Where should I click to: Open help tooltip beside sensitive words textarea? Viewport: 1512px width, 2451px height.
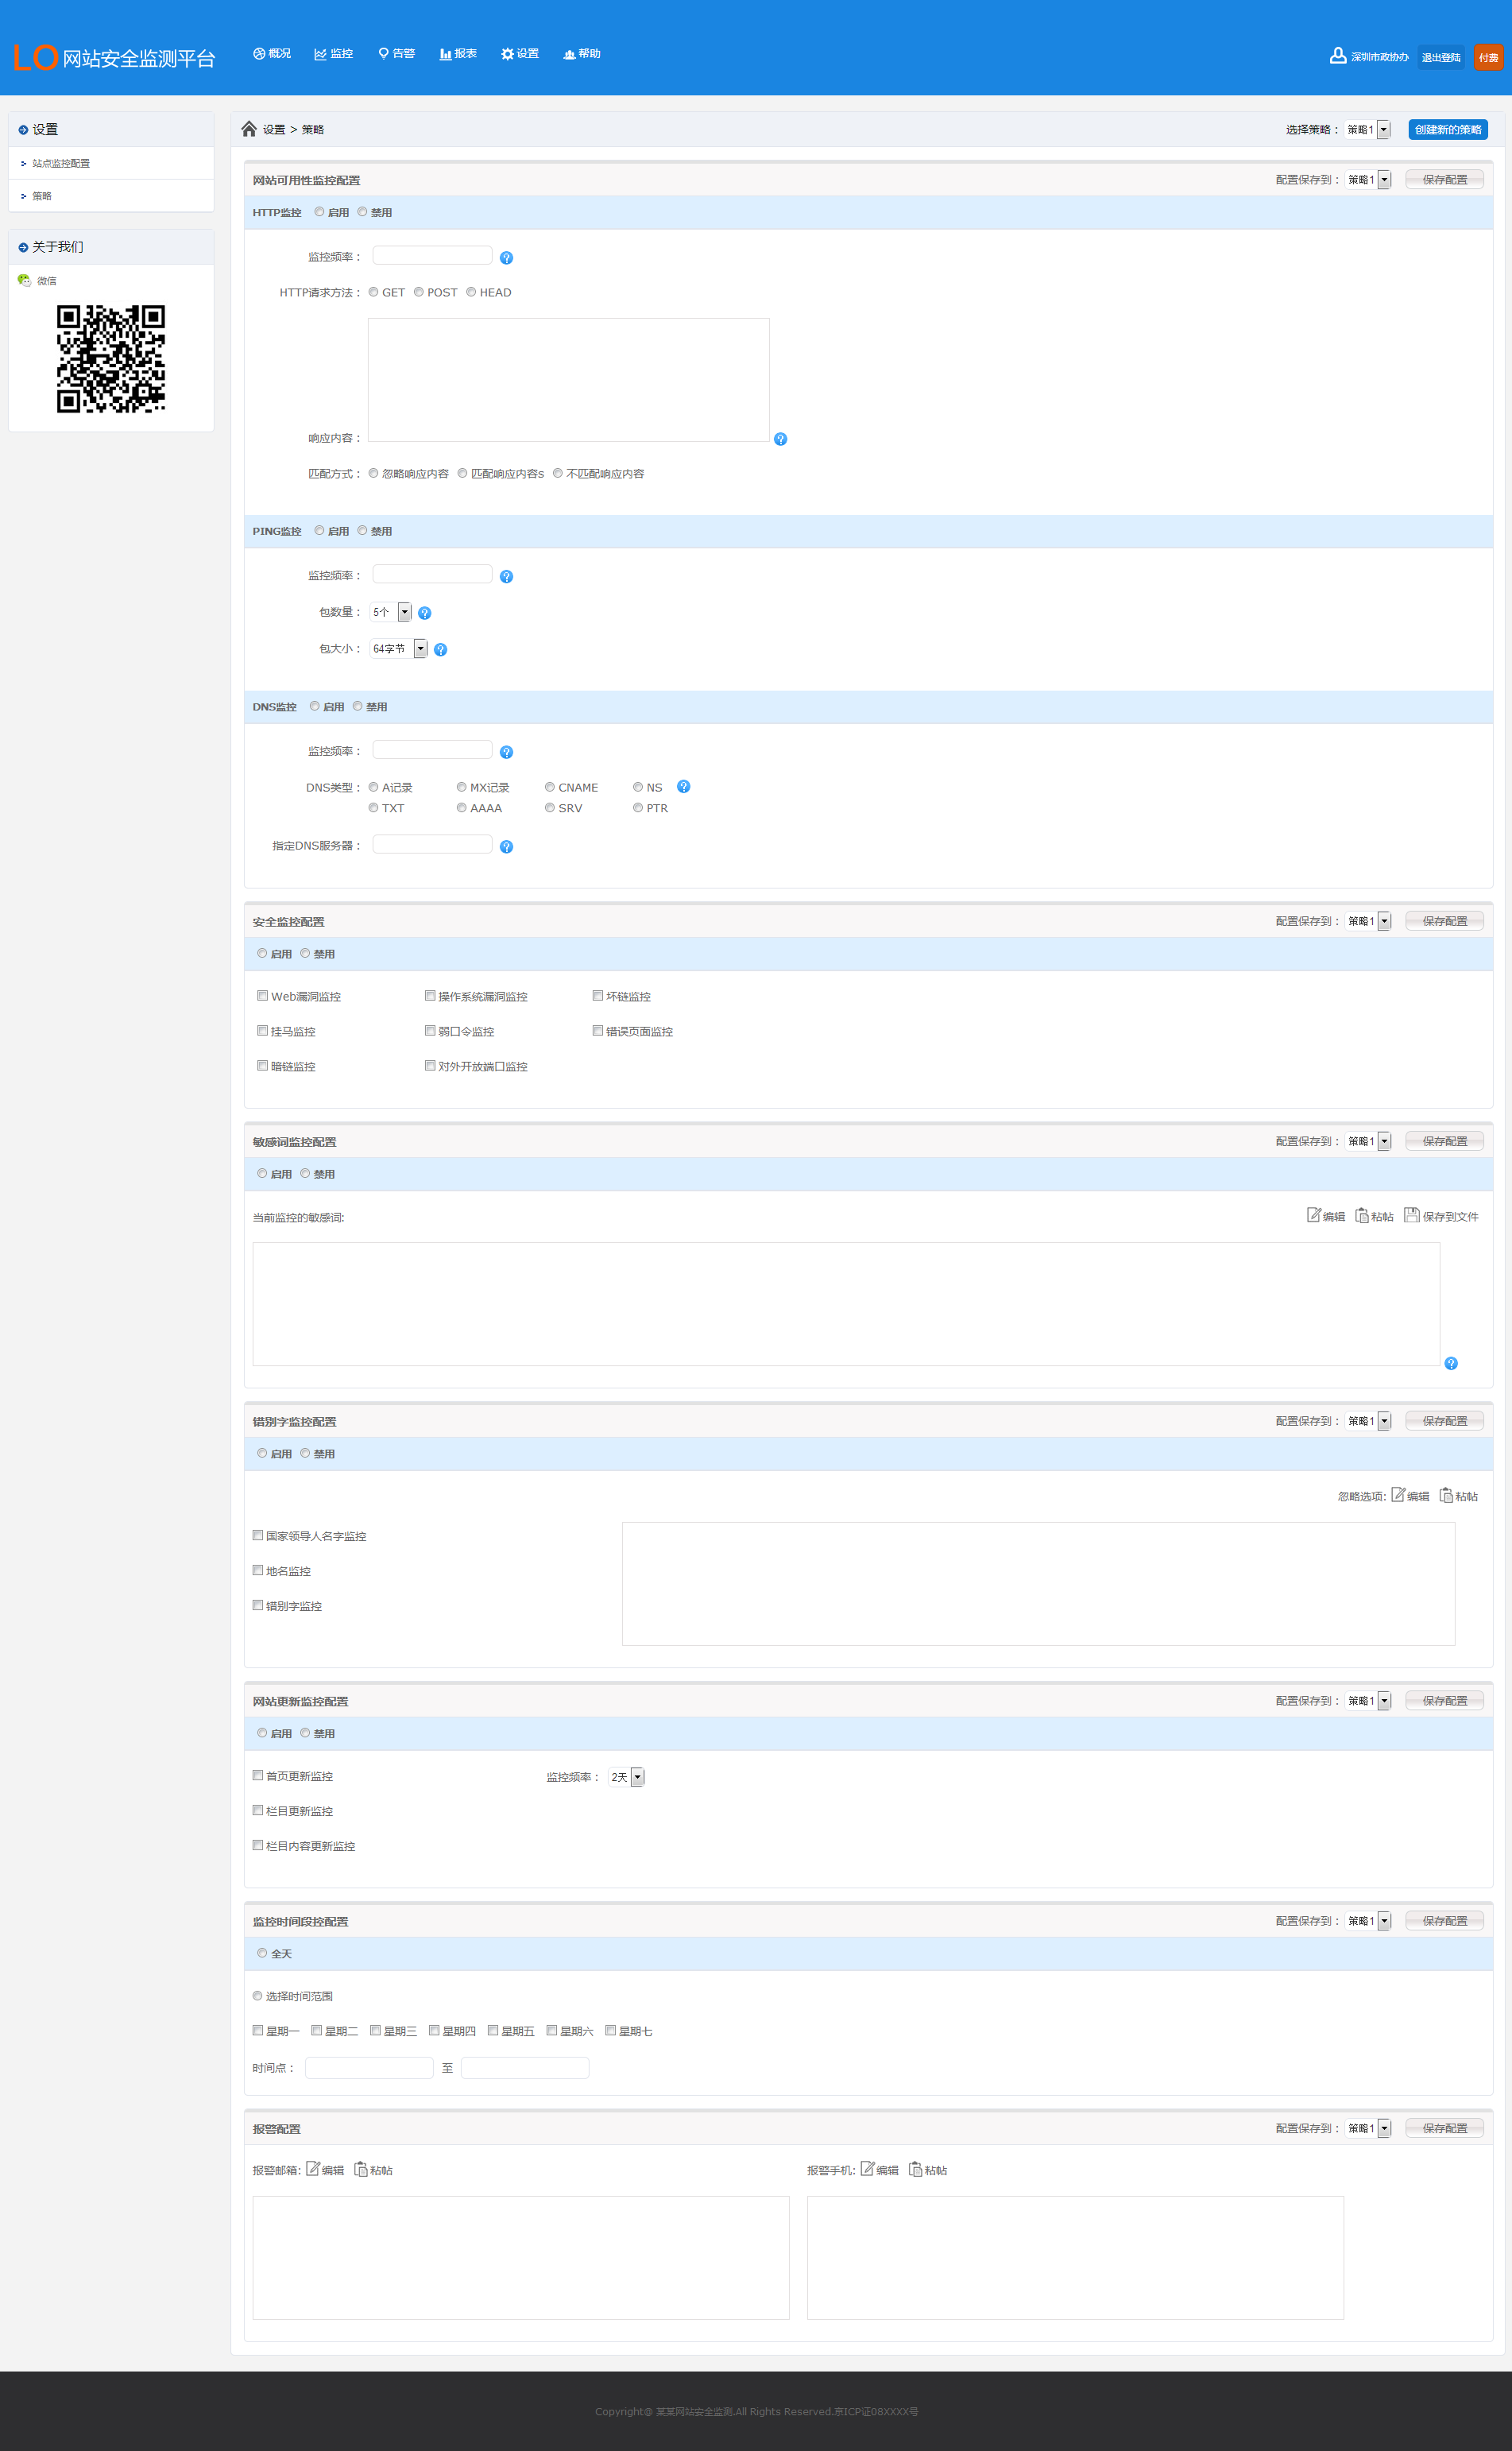1451,1364
